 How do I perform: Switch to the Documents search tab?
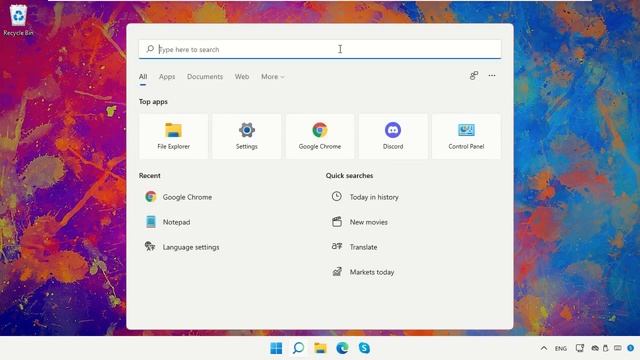205,77
